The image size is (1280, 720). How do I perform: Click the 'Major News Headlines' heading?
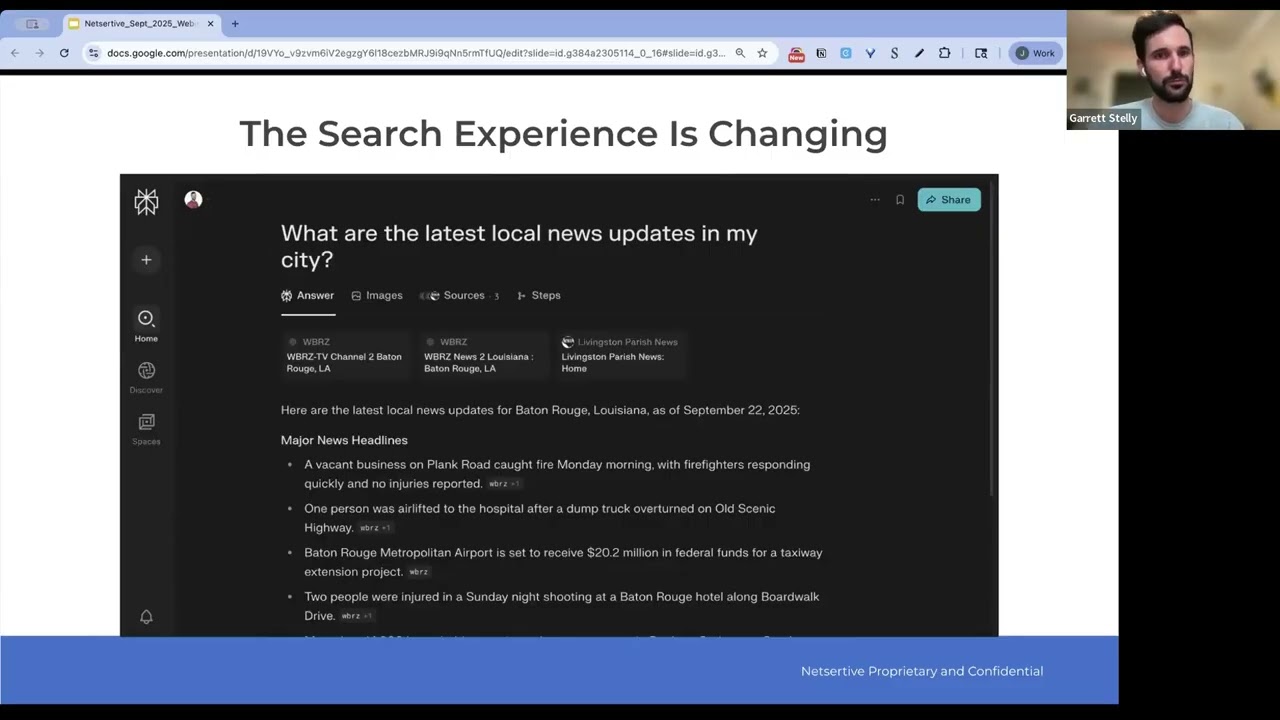pos(344,440)
